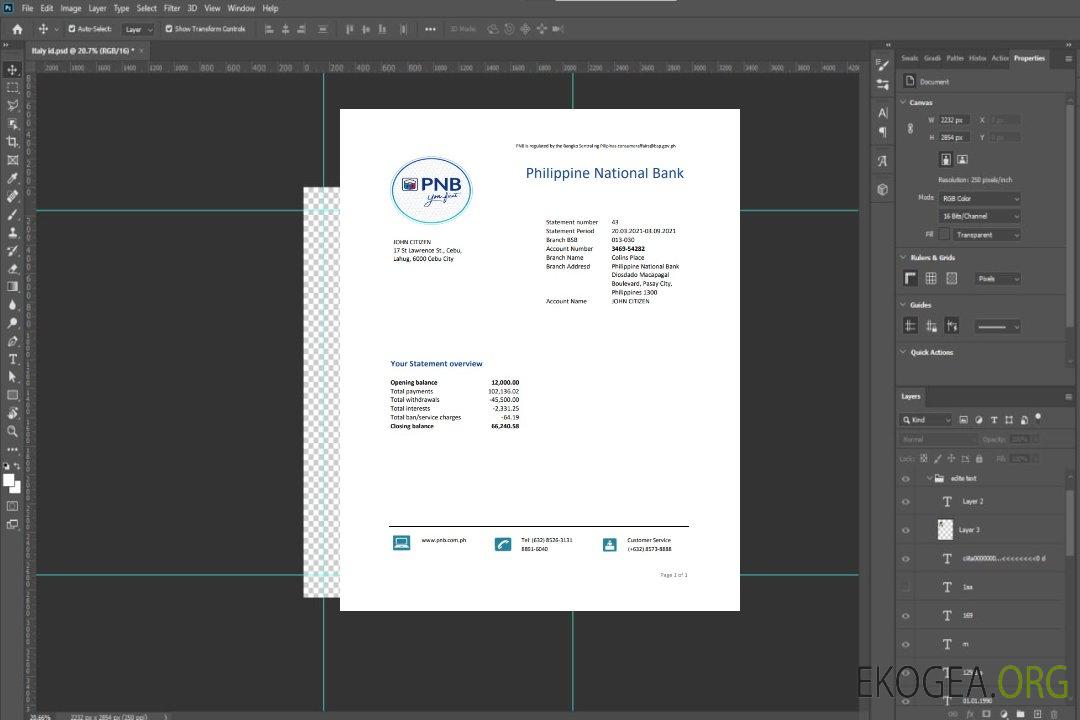Hide Layer 3 visibility eye
Screen dimensions: 1080x720
906,531
